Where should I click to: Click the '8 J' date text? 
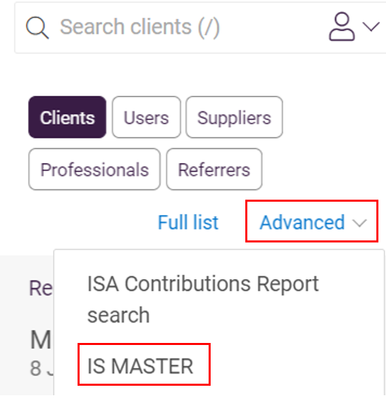(x=42, y=368)
